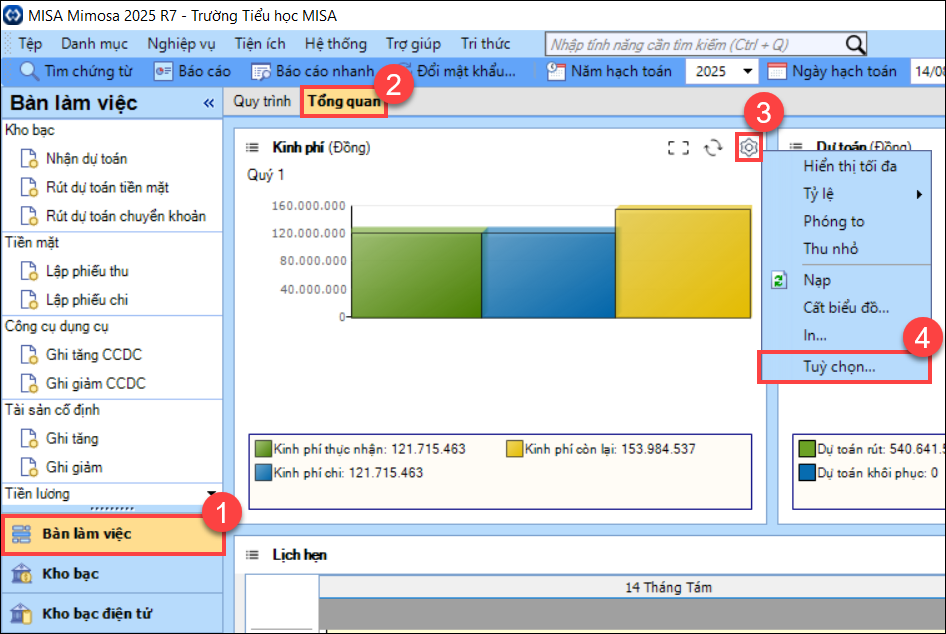Viewport: 946px width, 634px height.
Task: Open Ghi giảm under Tài sản cố định
Action: click(x=62, y=468)
